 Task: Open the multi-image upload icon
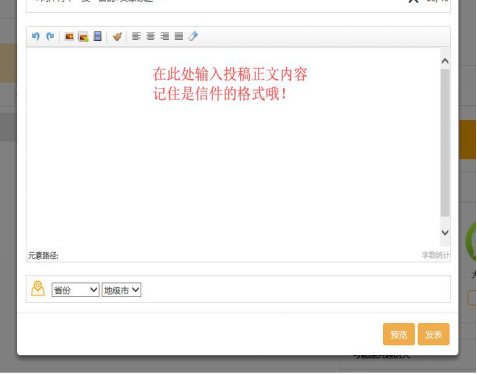[x=83, y=37]
